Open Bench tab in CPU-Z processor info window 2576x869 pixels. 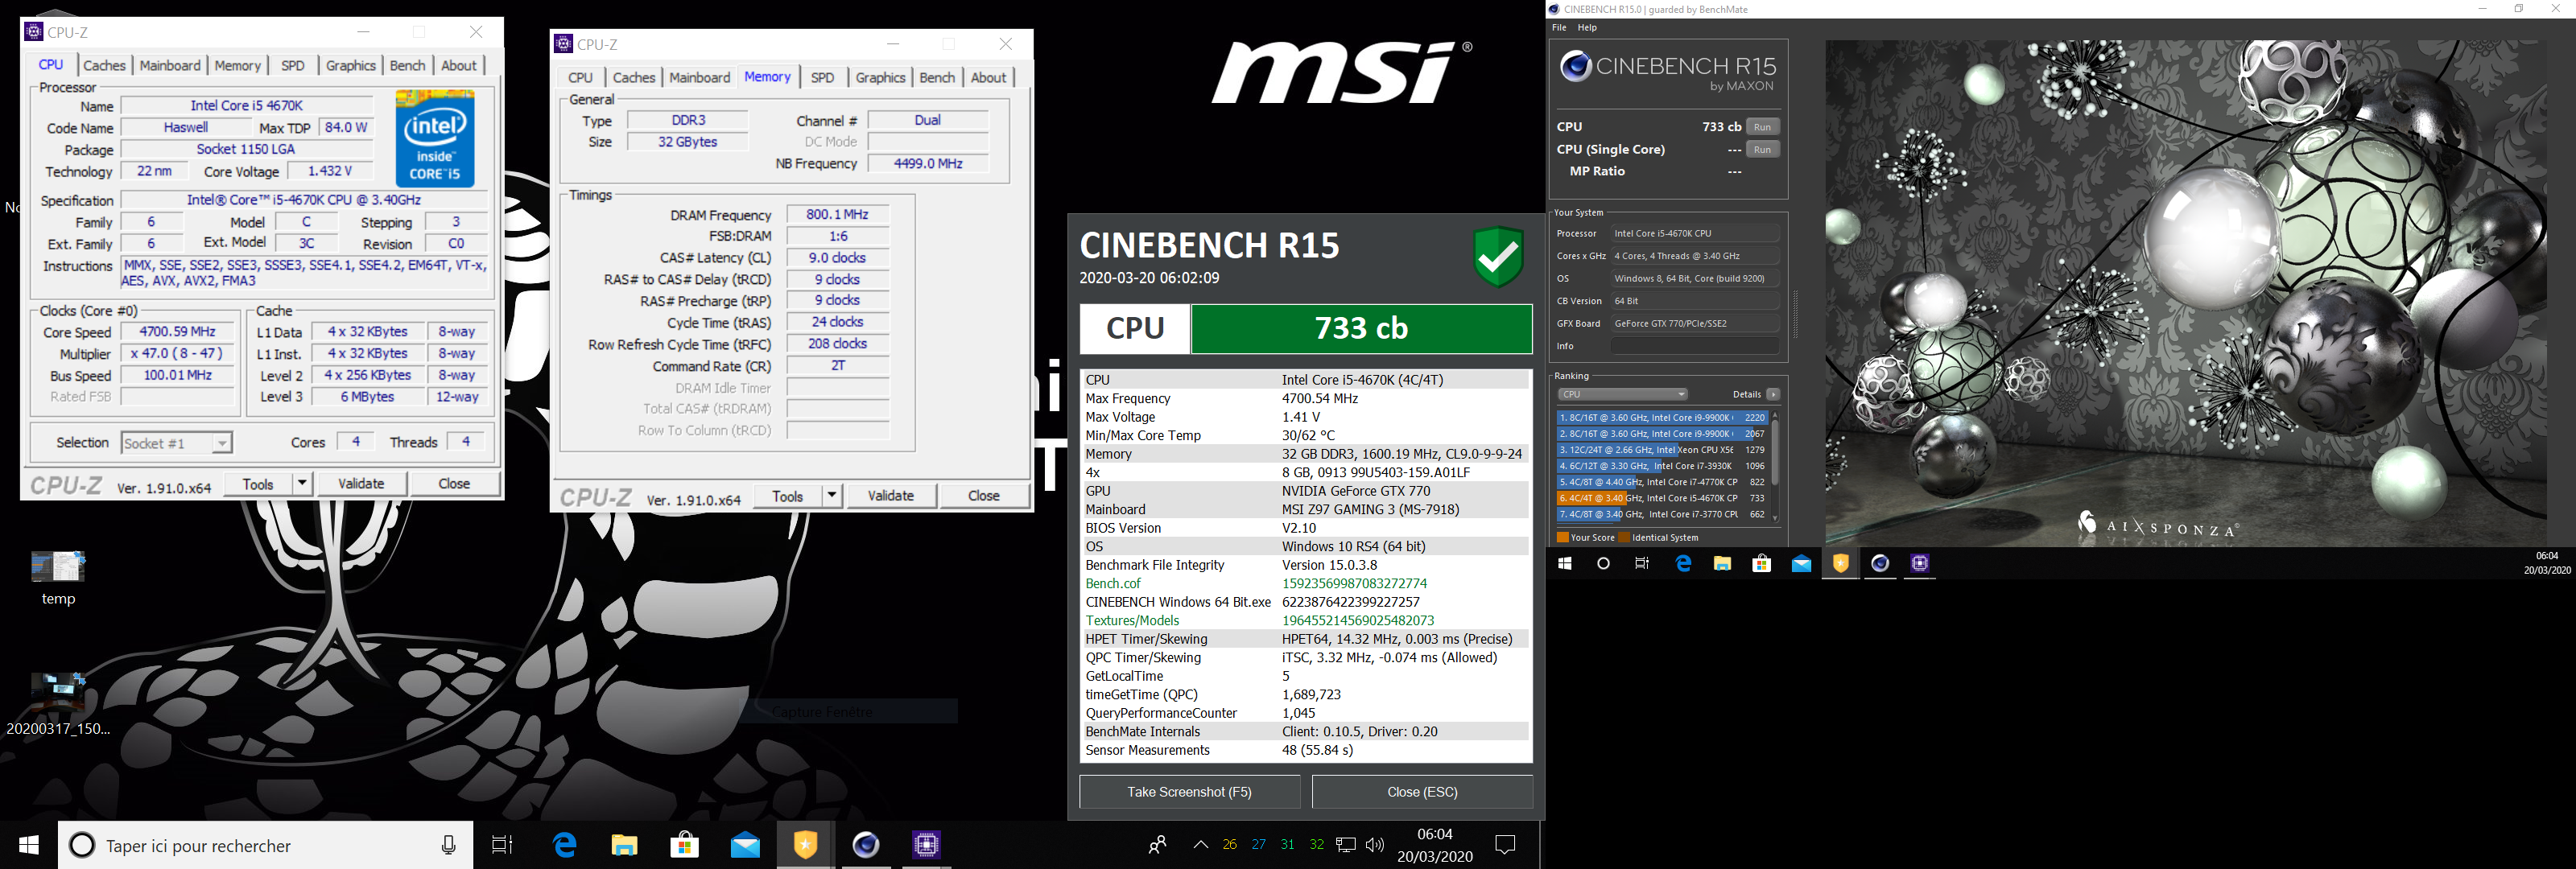[407, 65]
